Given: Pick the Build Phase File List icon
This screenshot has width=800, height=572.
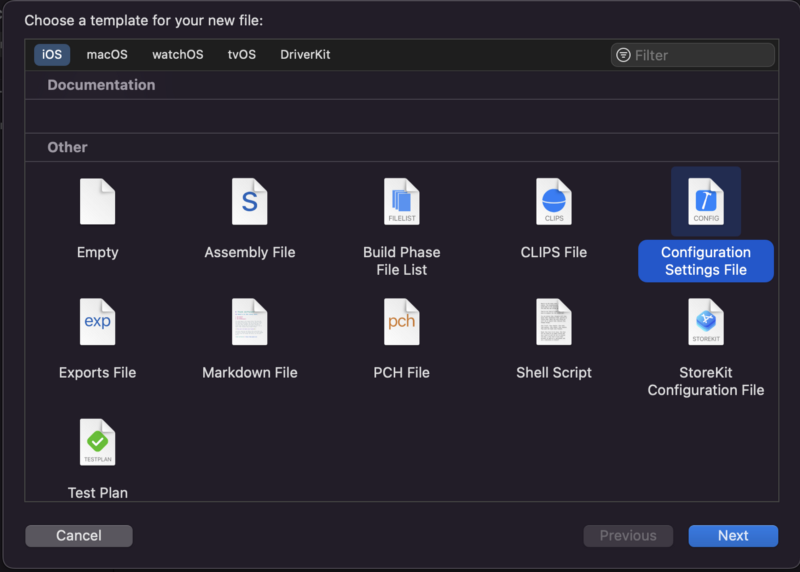Looking at the screenshot, I should [x=402, y=202].
